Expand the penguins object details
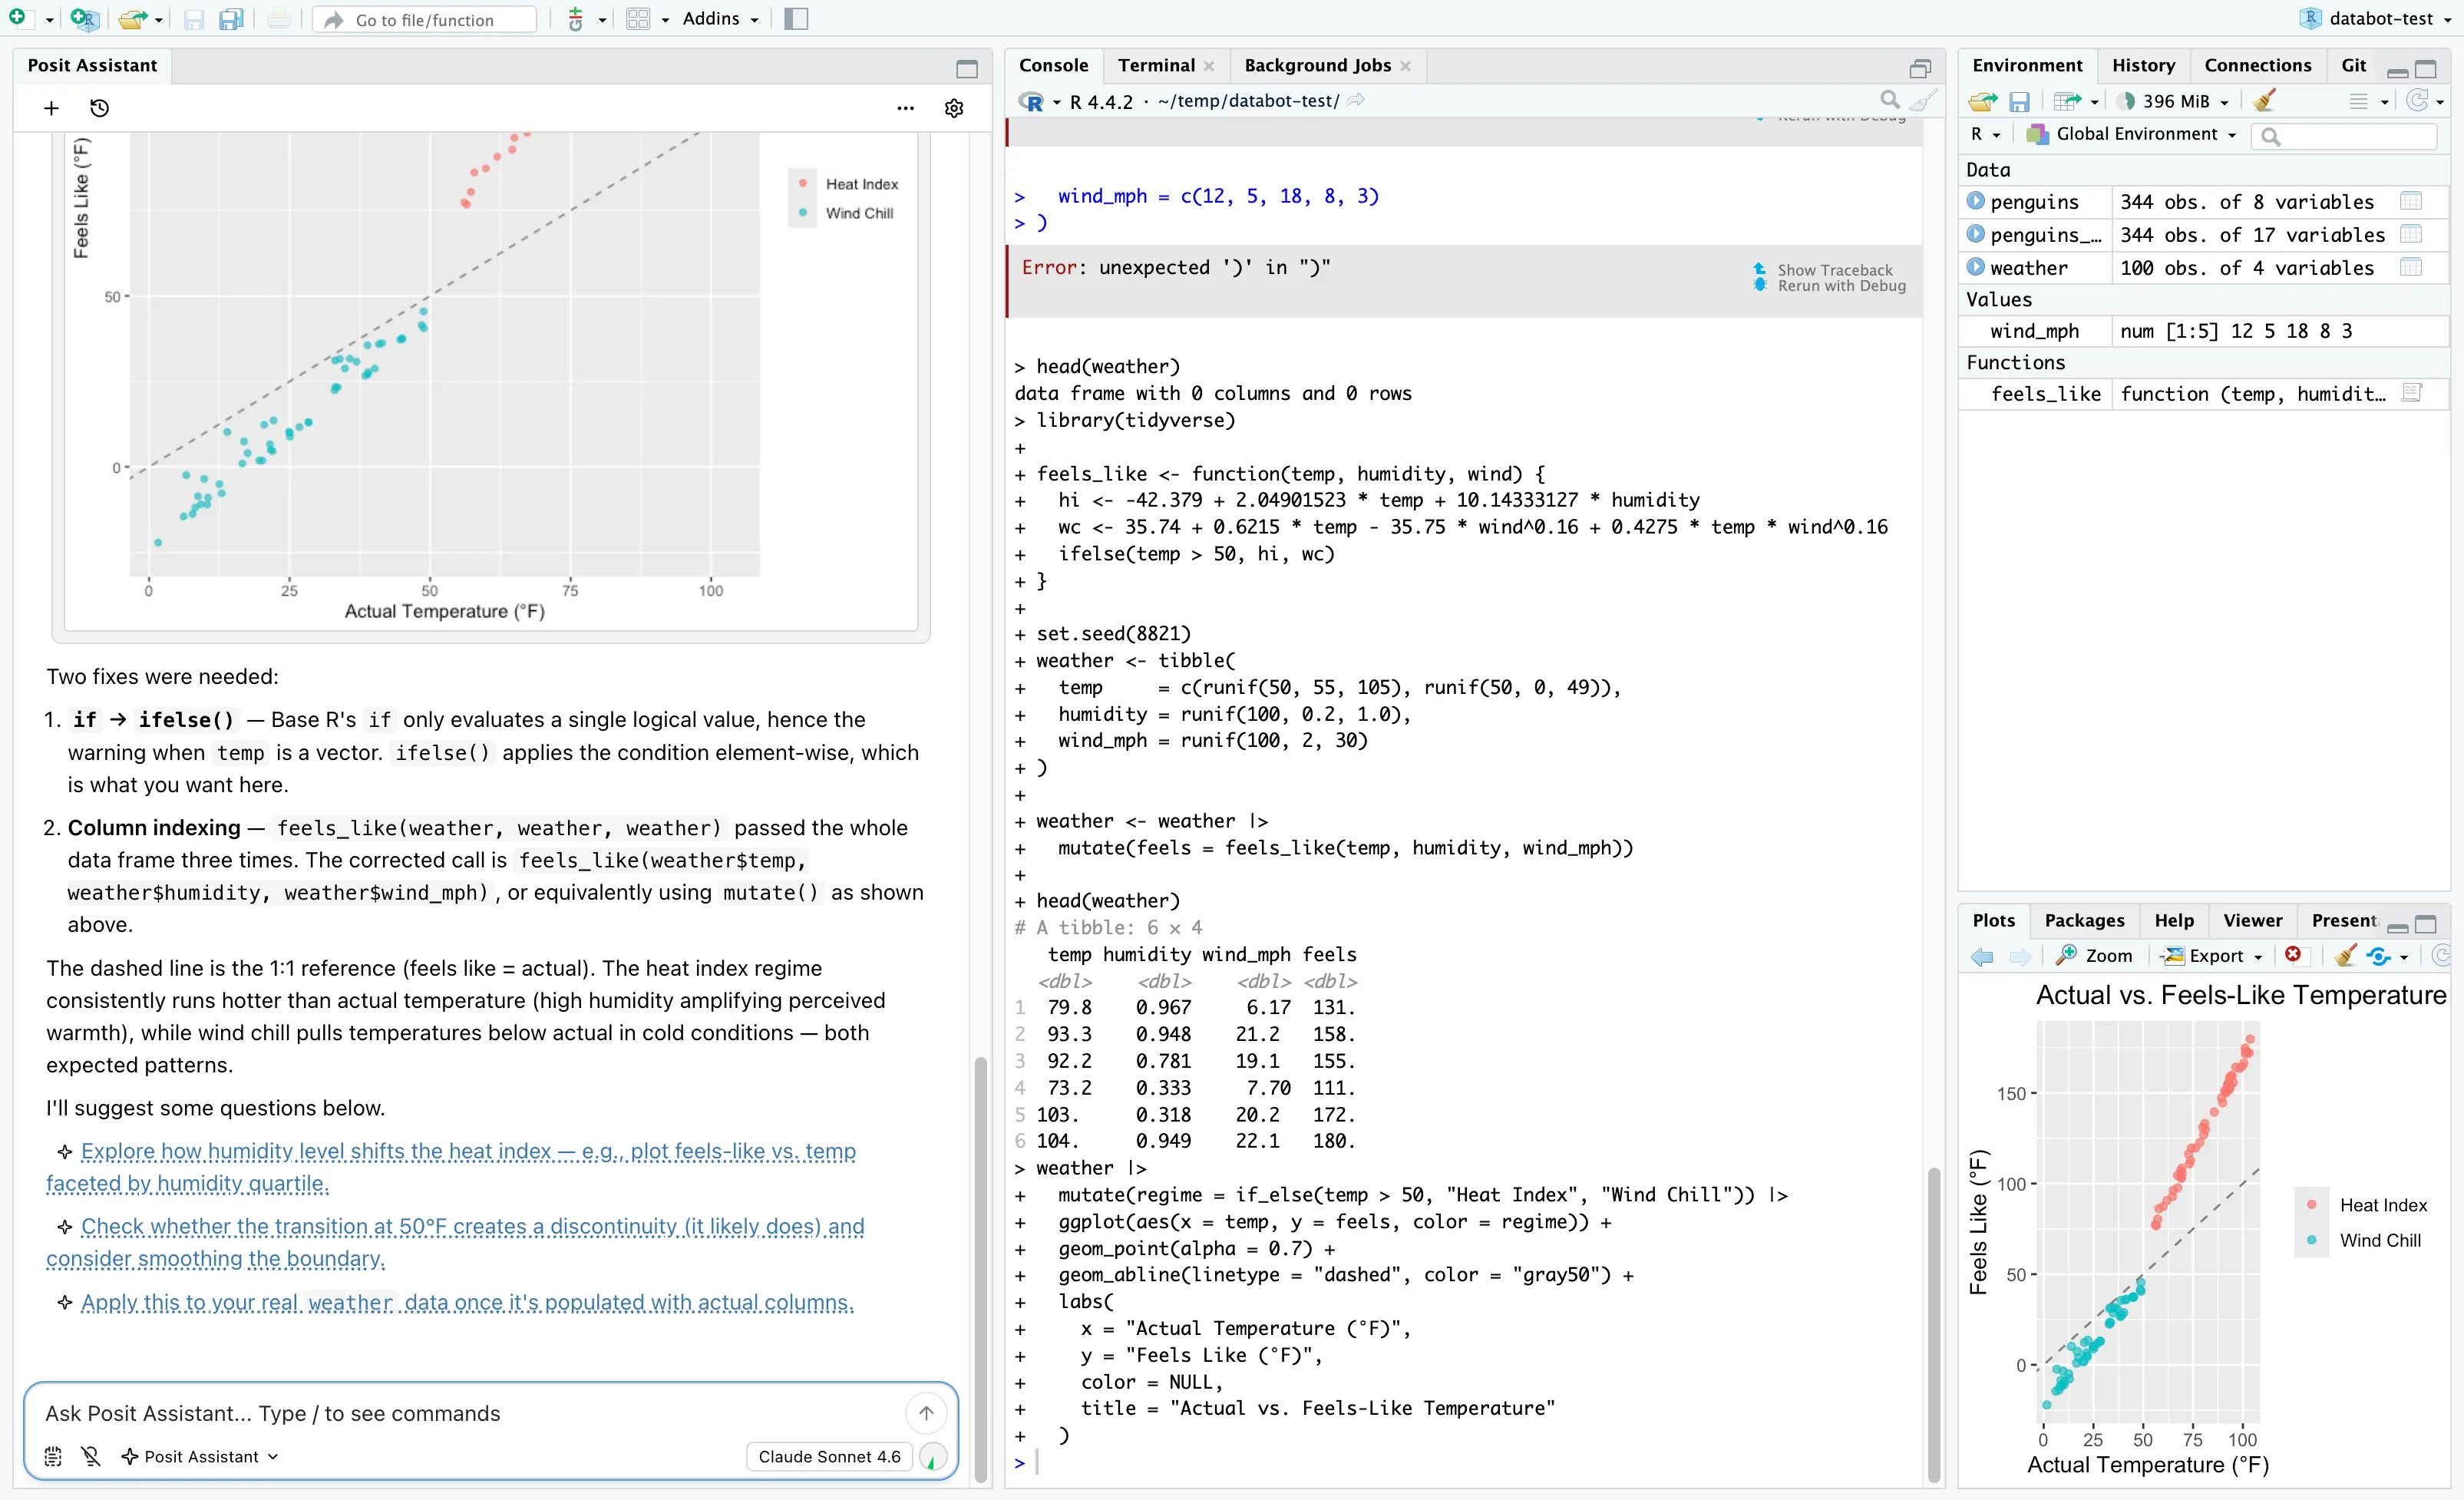The image size is (2464, 1500). tap(1976, 201)
